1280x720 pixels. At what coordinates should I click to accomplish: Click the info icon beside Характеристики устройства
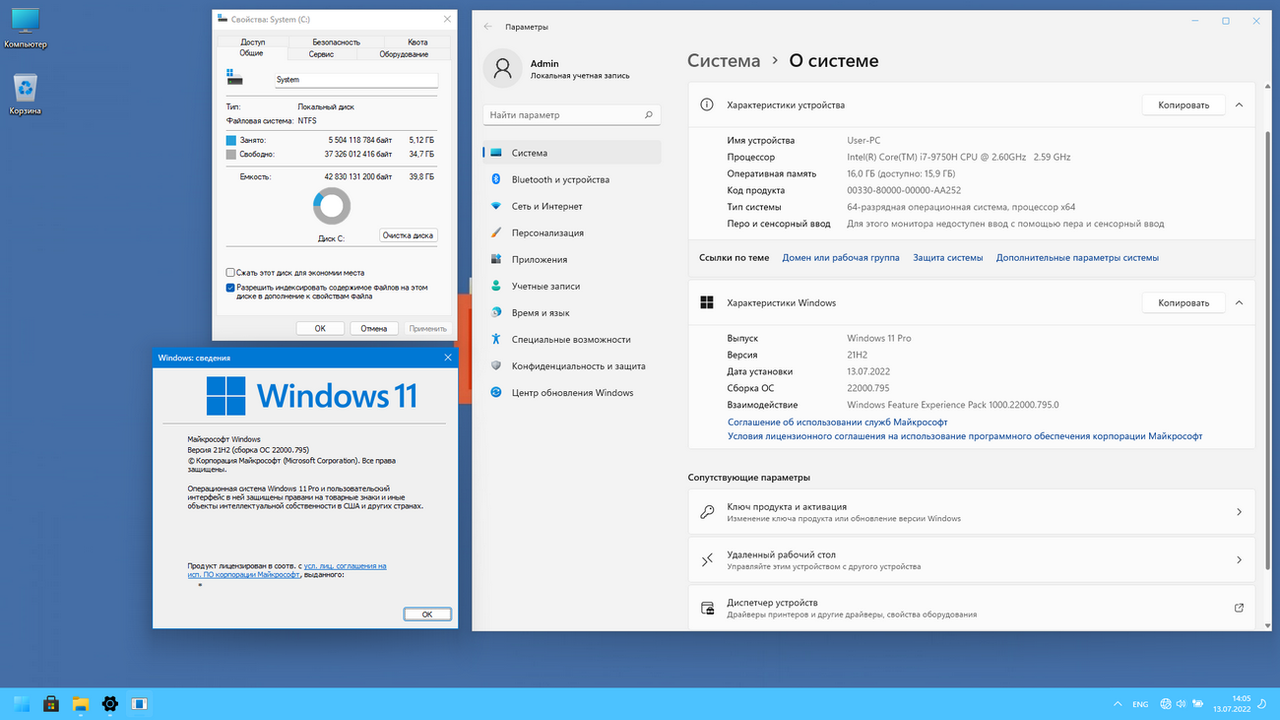point(707,105)
